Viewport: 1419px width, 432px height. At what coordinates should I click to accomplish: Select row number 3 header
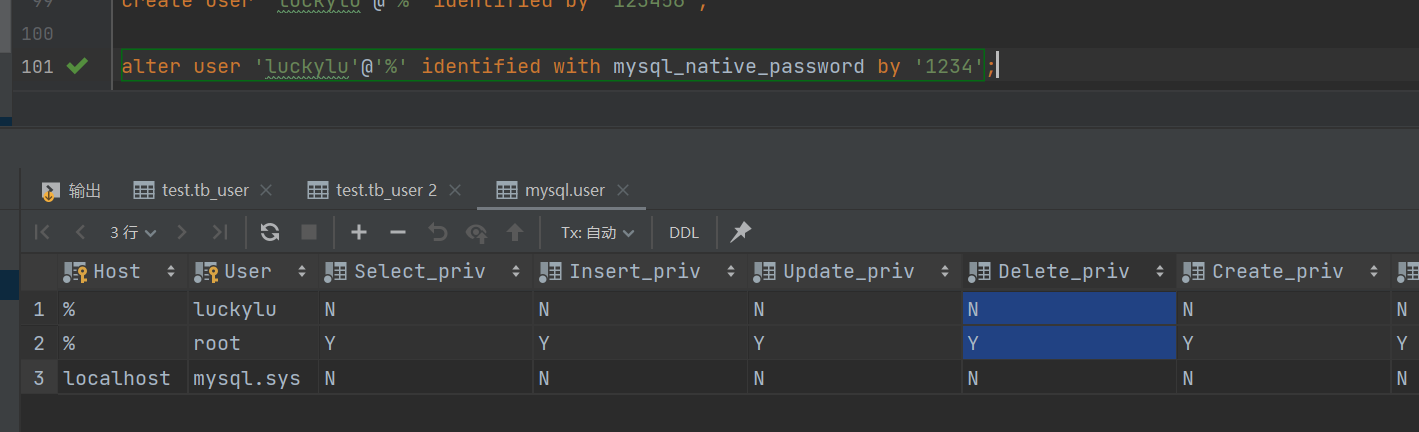click(x=39, y=379)
